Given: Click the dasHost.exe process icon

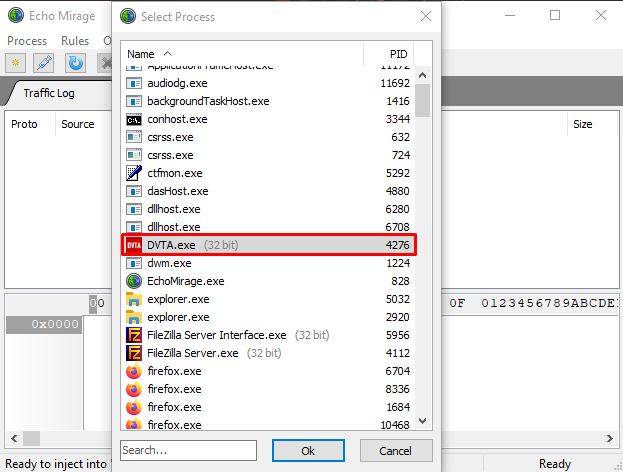Looking at the screenshot, I should pyautogui.click(x=134, y=191).
